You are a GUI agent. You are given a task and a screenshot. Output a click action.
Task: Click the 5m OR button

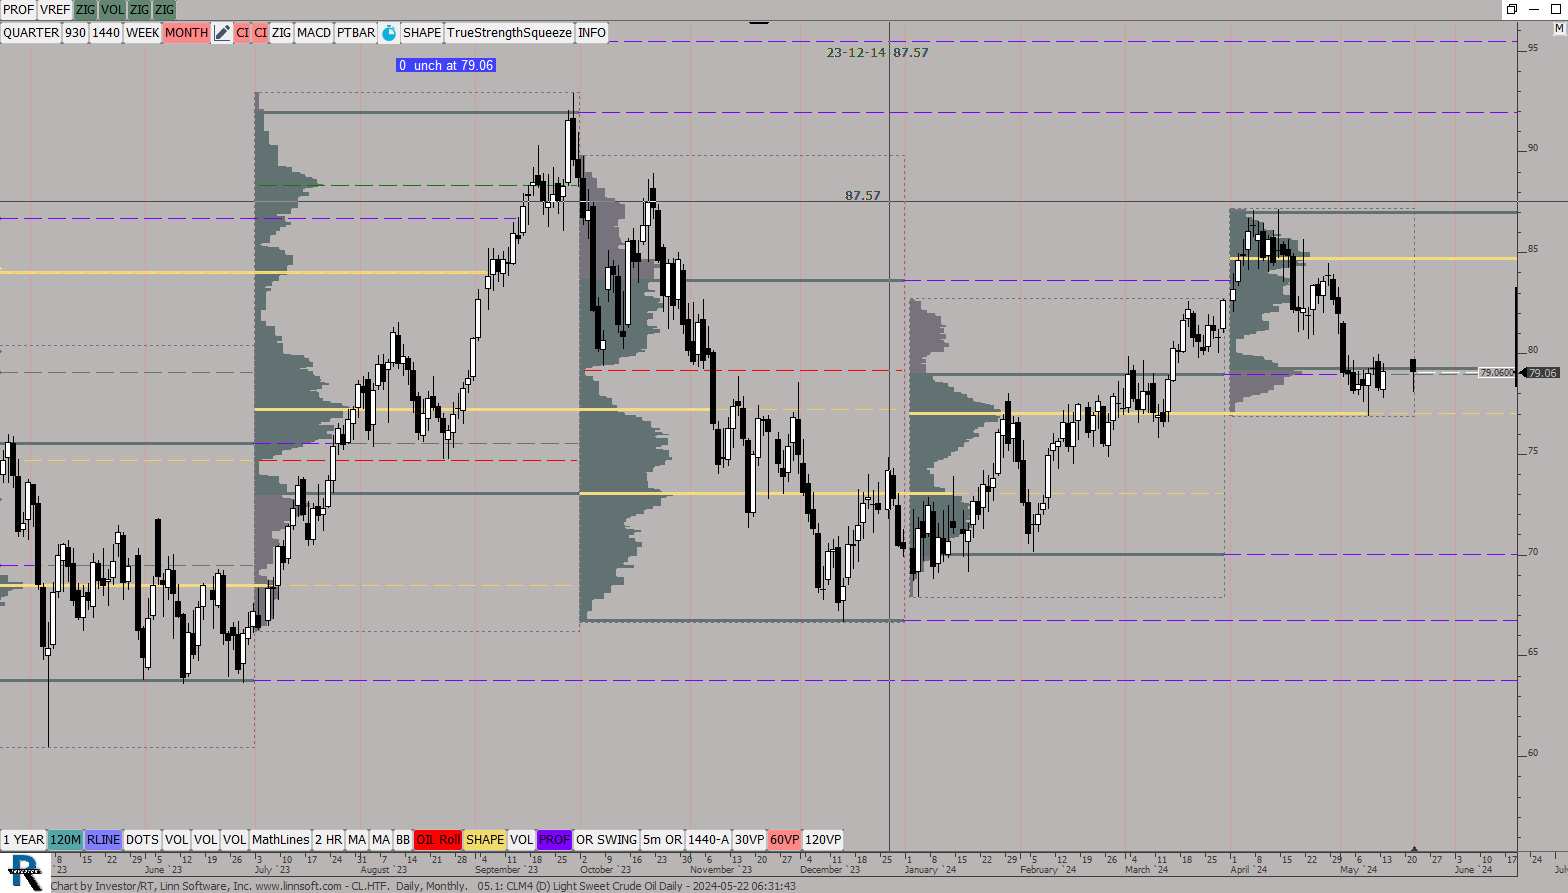pyautogui.click(x=662, y=840)
